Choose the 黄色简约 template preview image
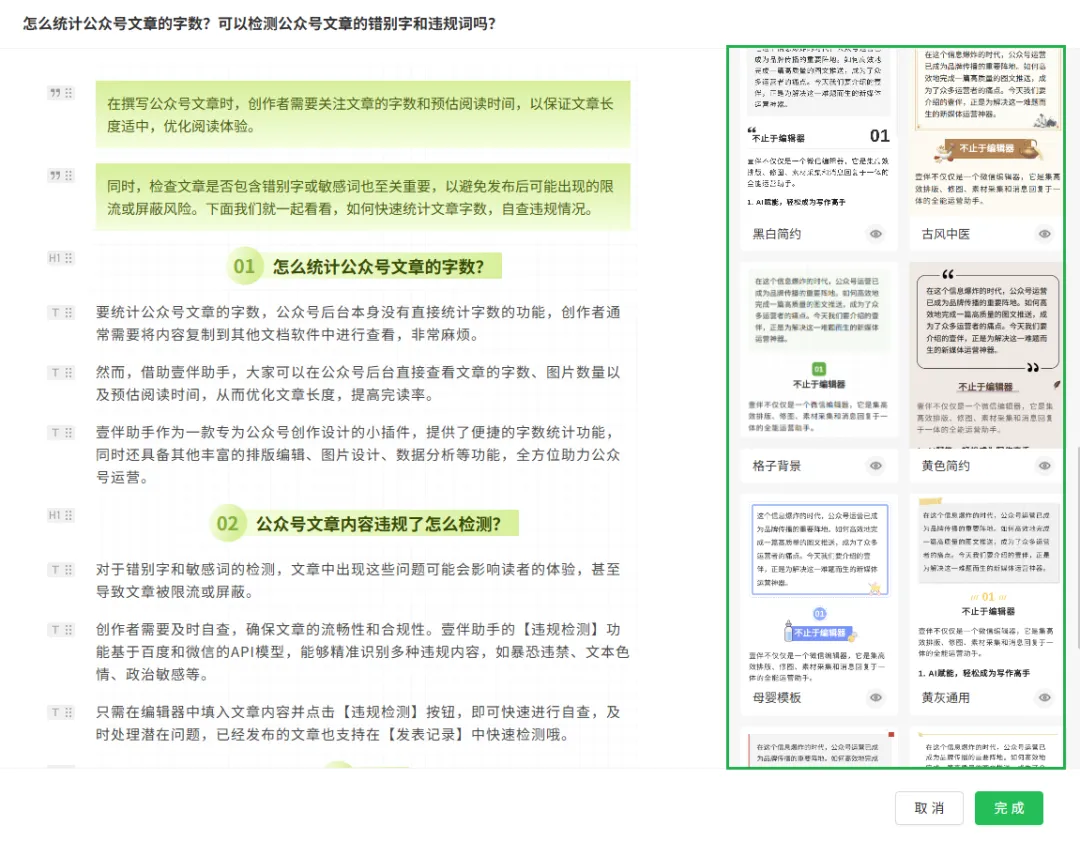The image size is (1080, 841). point(986,353)
